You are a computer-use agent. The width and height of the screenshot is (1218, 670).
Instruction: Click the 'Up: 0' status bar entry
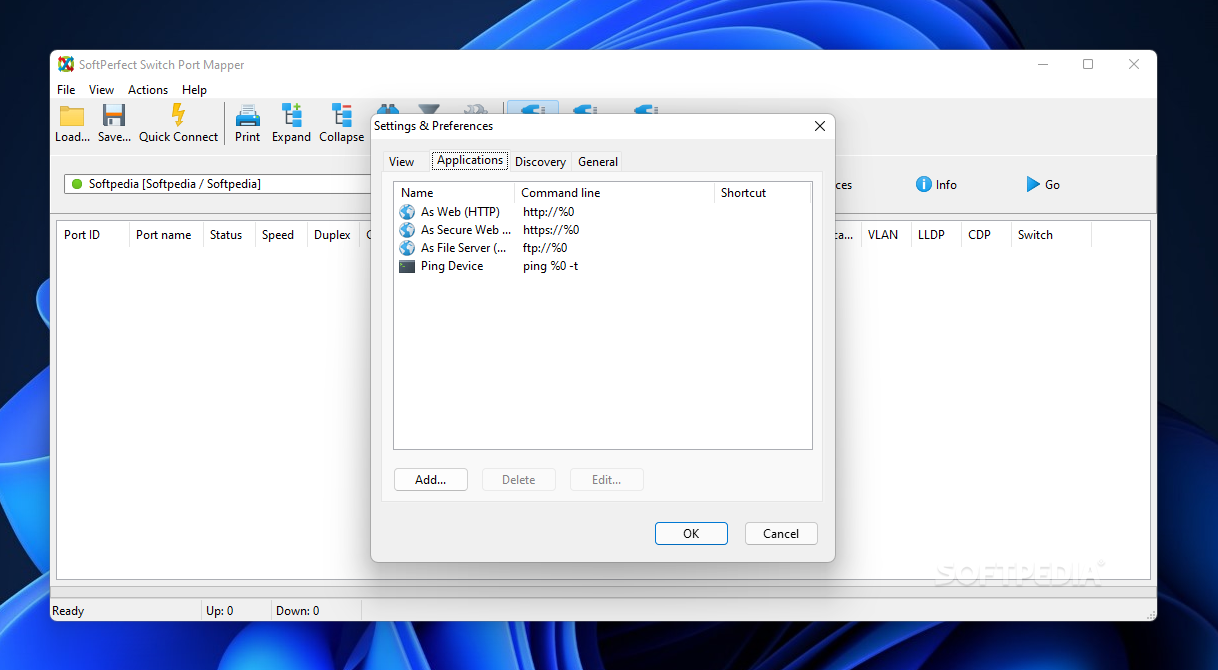[220, 611]
